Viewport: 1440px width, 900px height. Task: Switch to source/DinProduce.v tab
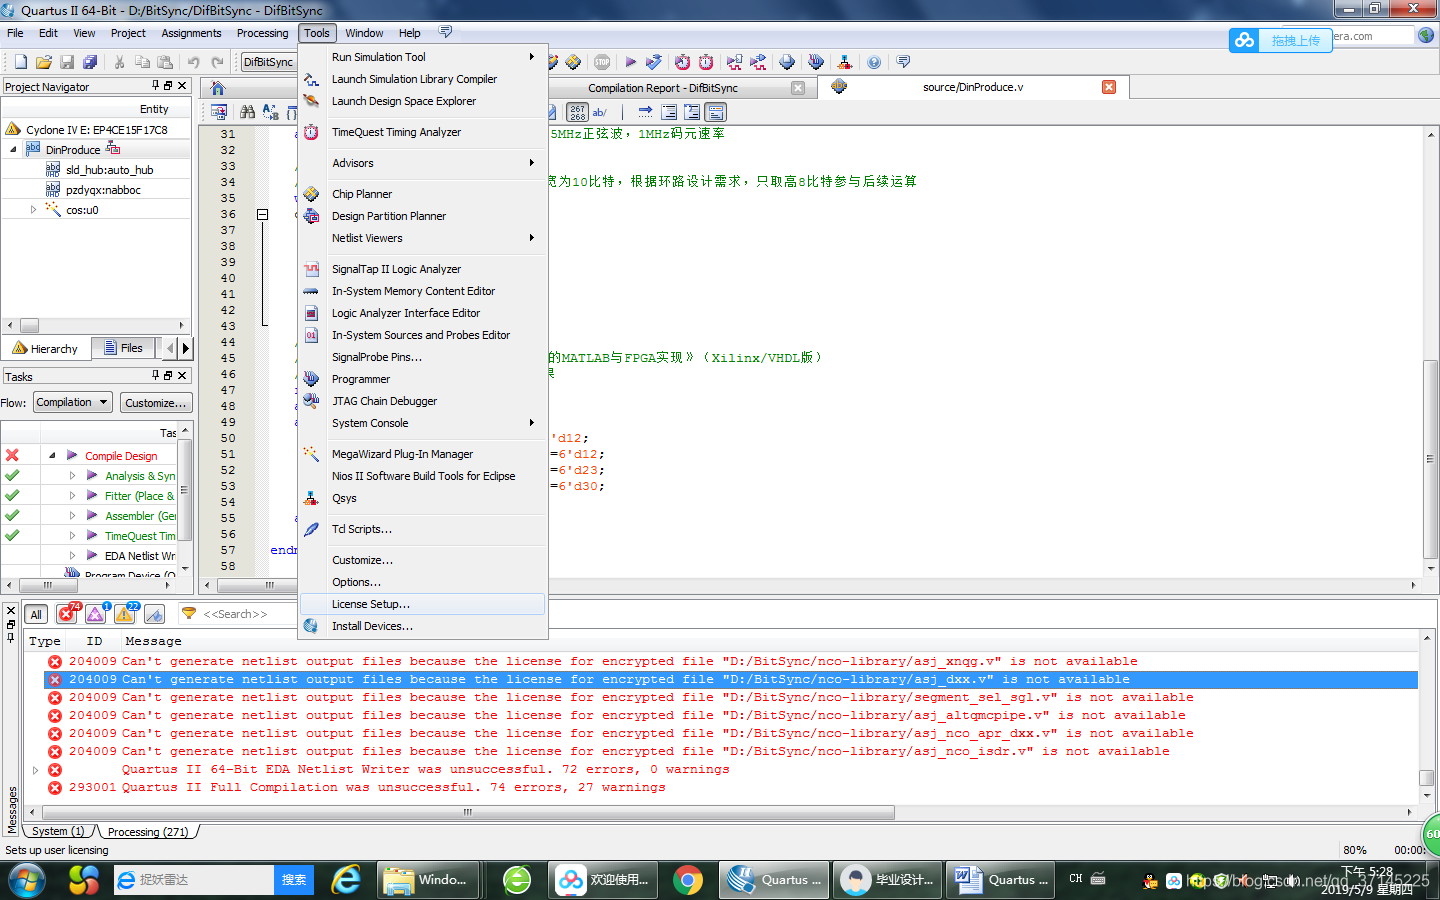coord(973,87)
